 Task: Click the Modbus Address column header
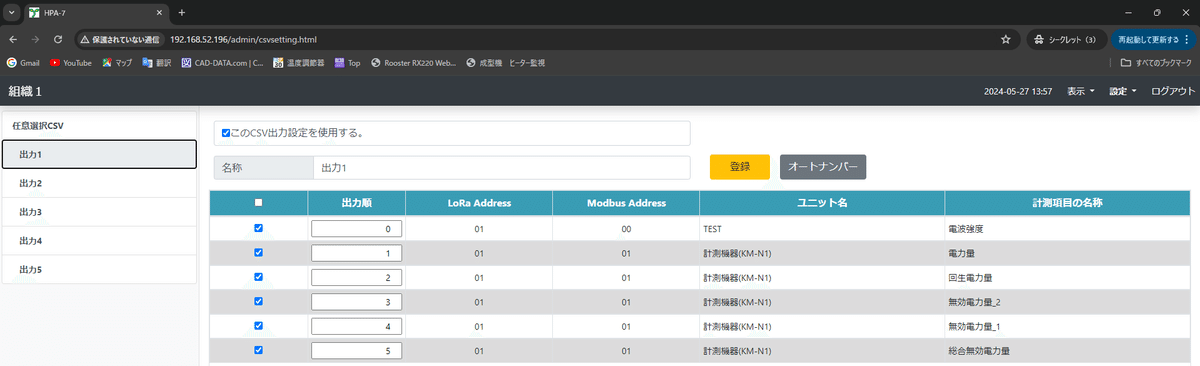[x=626, y=203]
